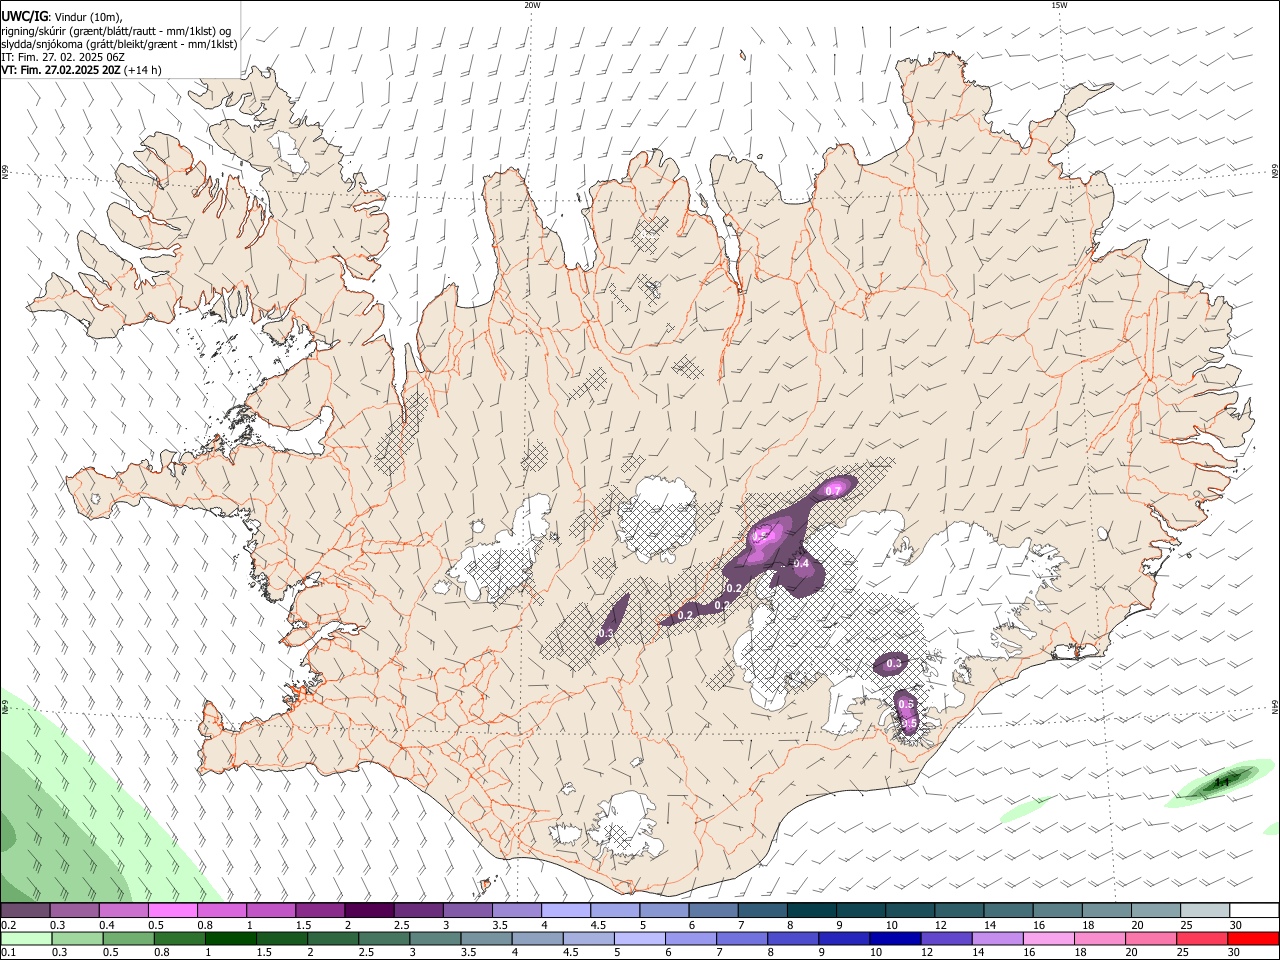Click the mauve 0.2 swatch in upper legend row

point(25,910)
